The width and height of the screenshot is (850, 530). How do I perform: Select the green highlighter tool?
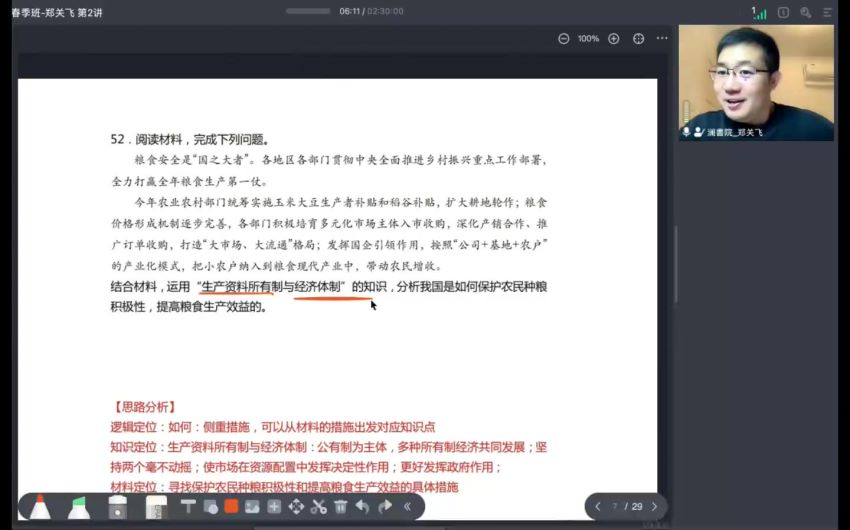tap(78, 507)
